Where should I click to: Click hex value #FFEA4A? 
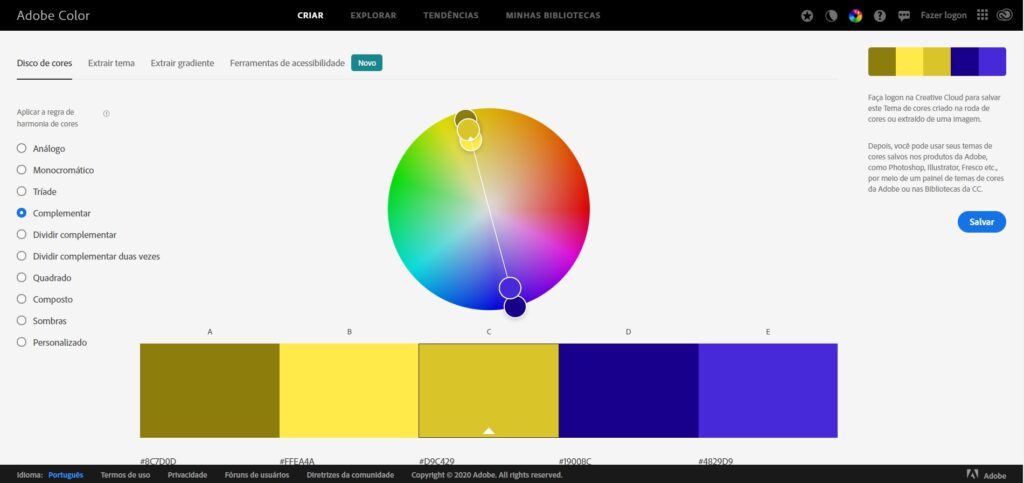pos(298,461)
